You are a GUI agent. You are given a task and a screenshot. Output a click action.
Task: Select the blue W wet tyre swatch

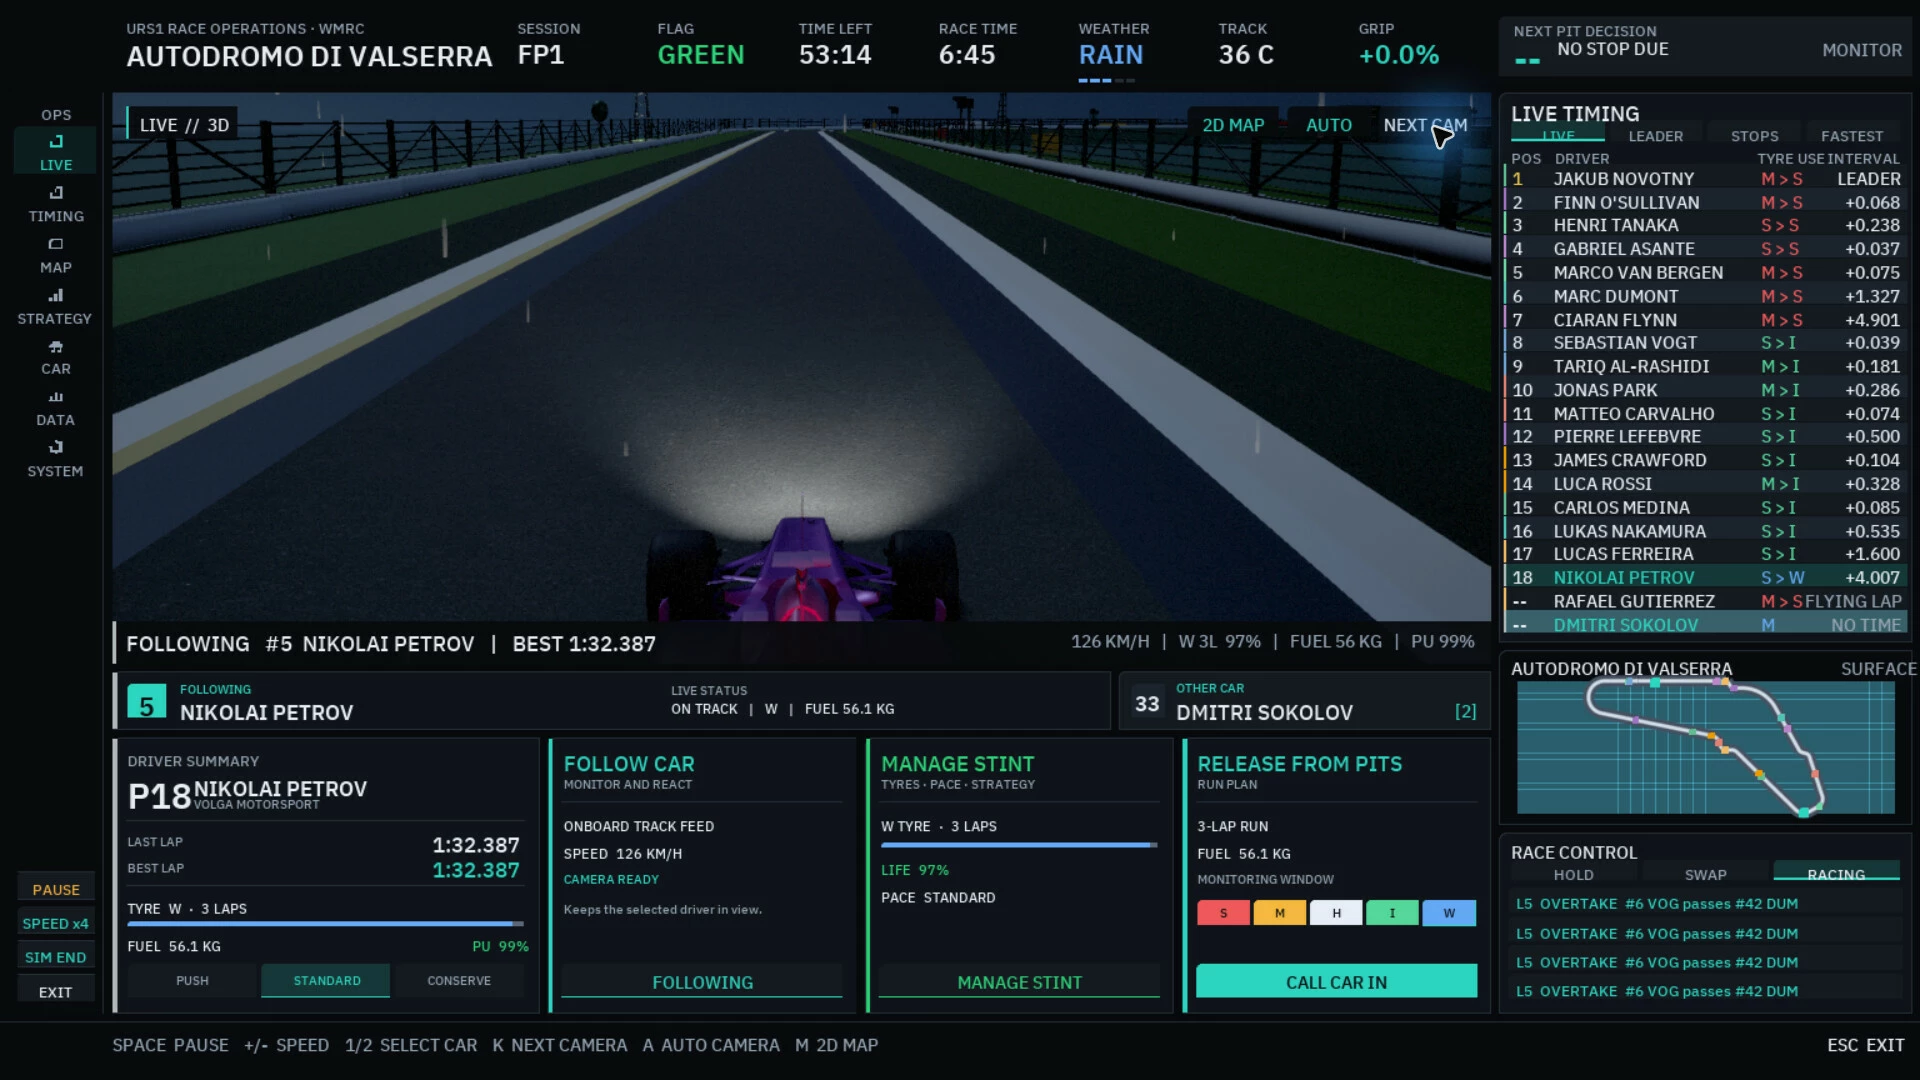tap(1448, 913)
